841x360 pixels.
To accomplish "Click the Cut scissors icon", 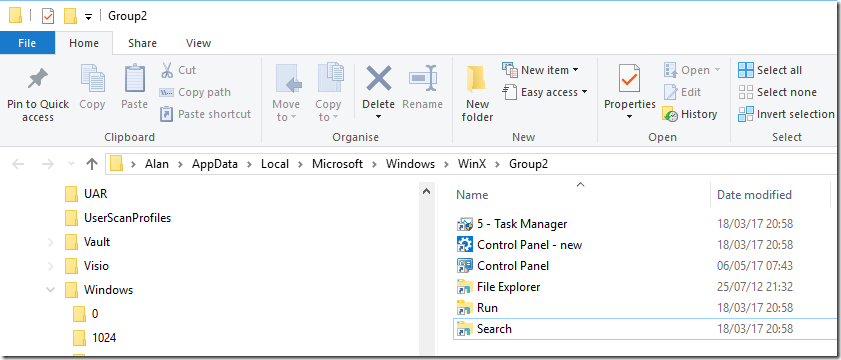I will tap(167, 70).
